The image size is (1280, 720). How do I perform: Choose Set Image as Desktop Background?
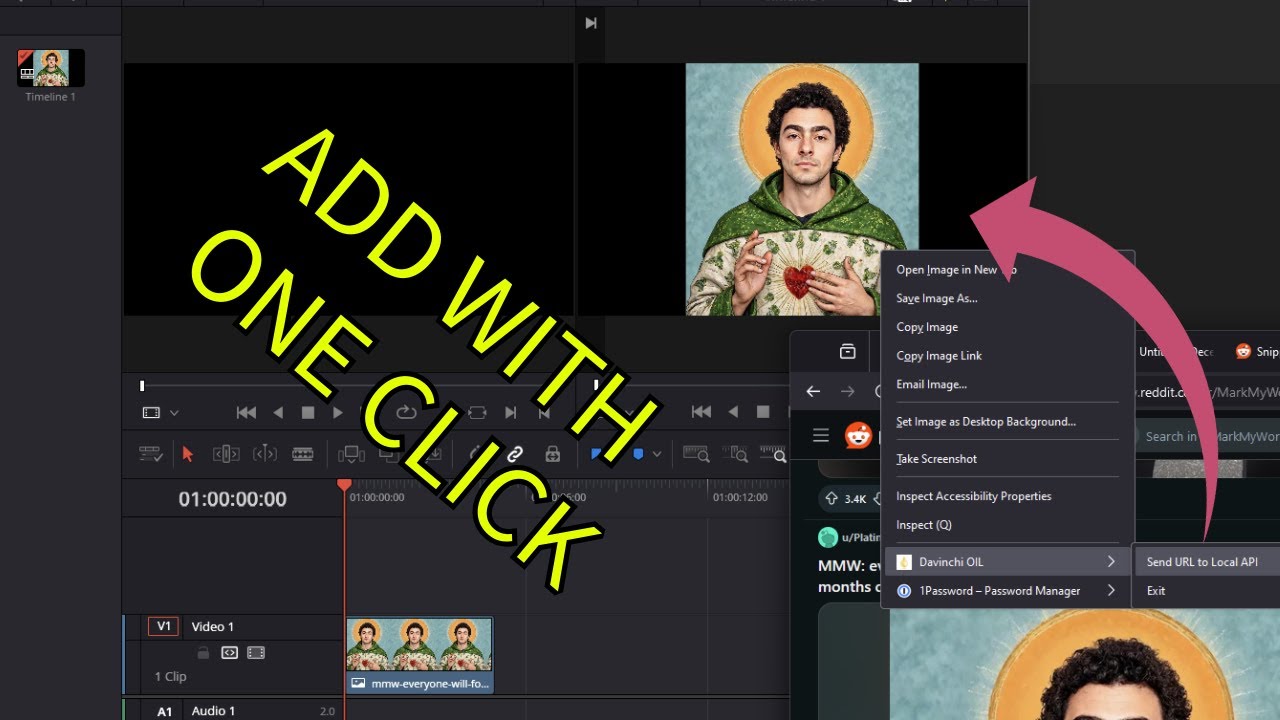(x=1008, y=422)
